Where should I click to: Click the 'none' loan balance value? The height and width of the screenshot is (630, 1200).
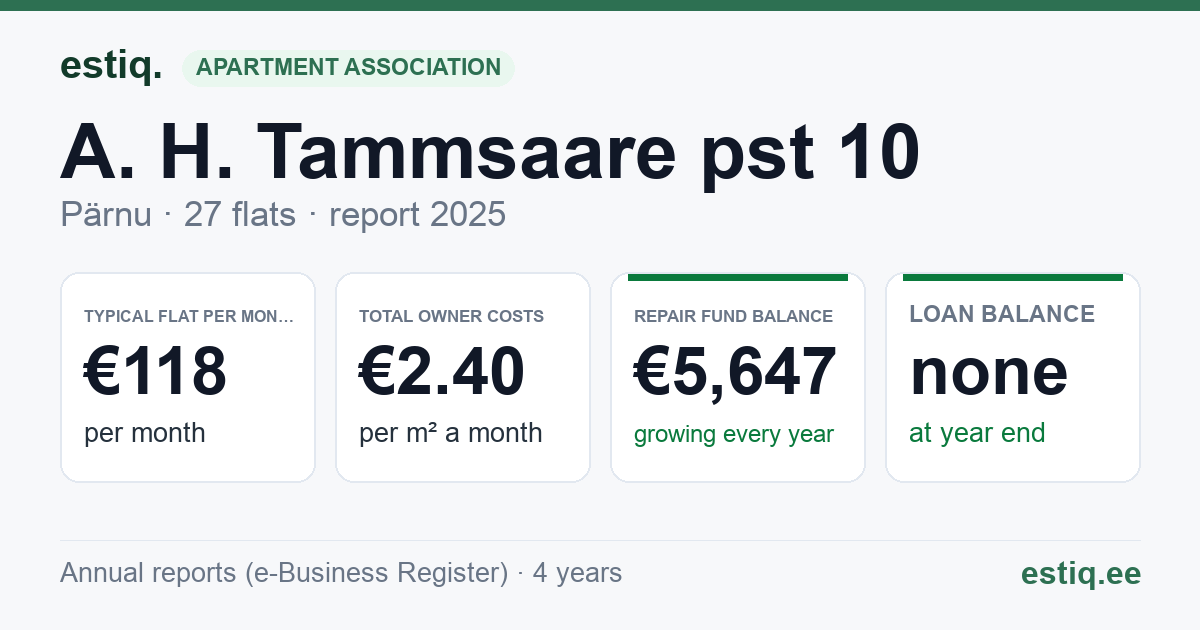click(989, 371)
